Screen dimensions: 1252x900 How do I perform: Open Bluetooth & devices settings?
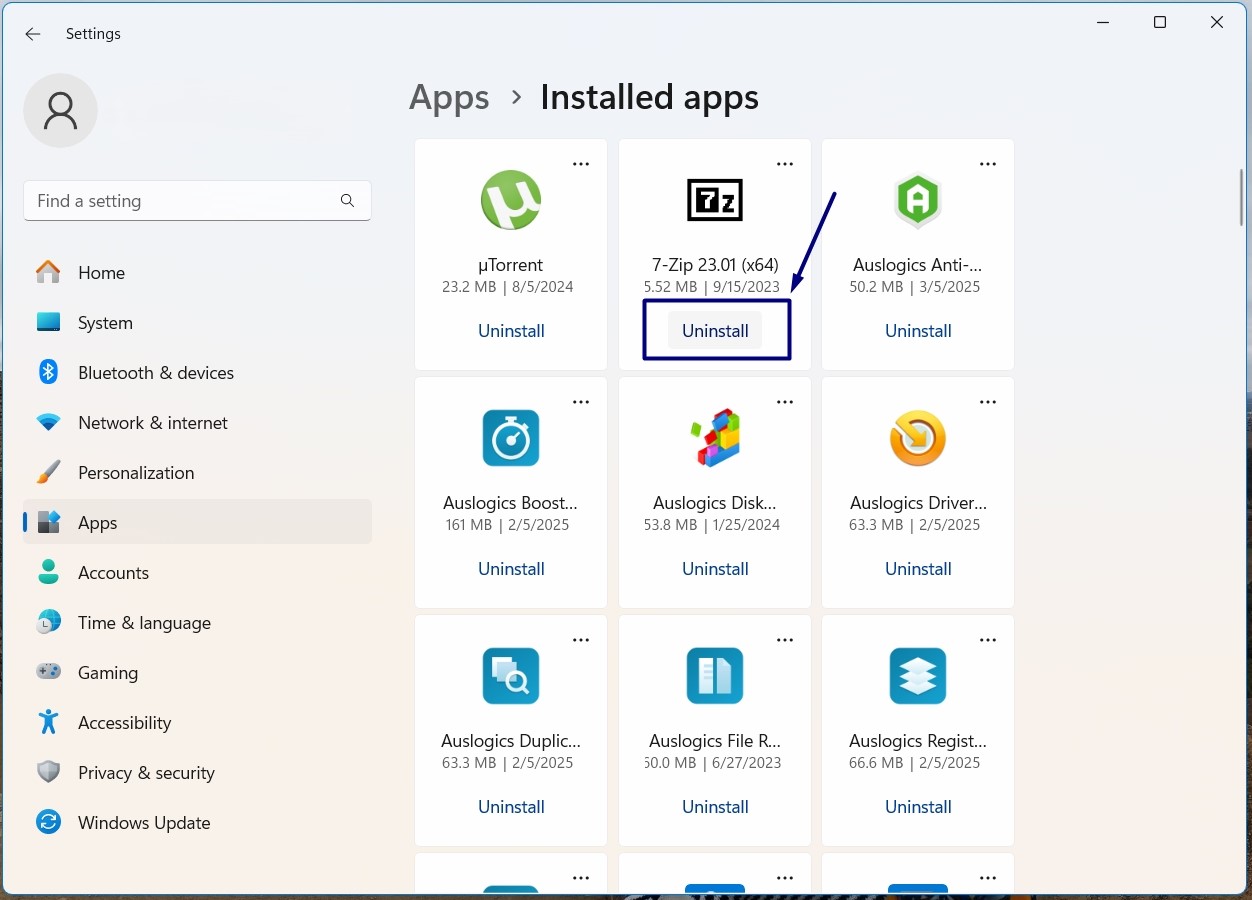point(155,373)
